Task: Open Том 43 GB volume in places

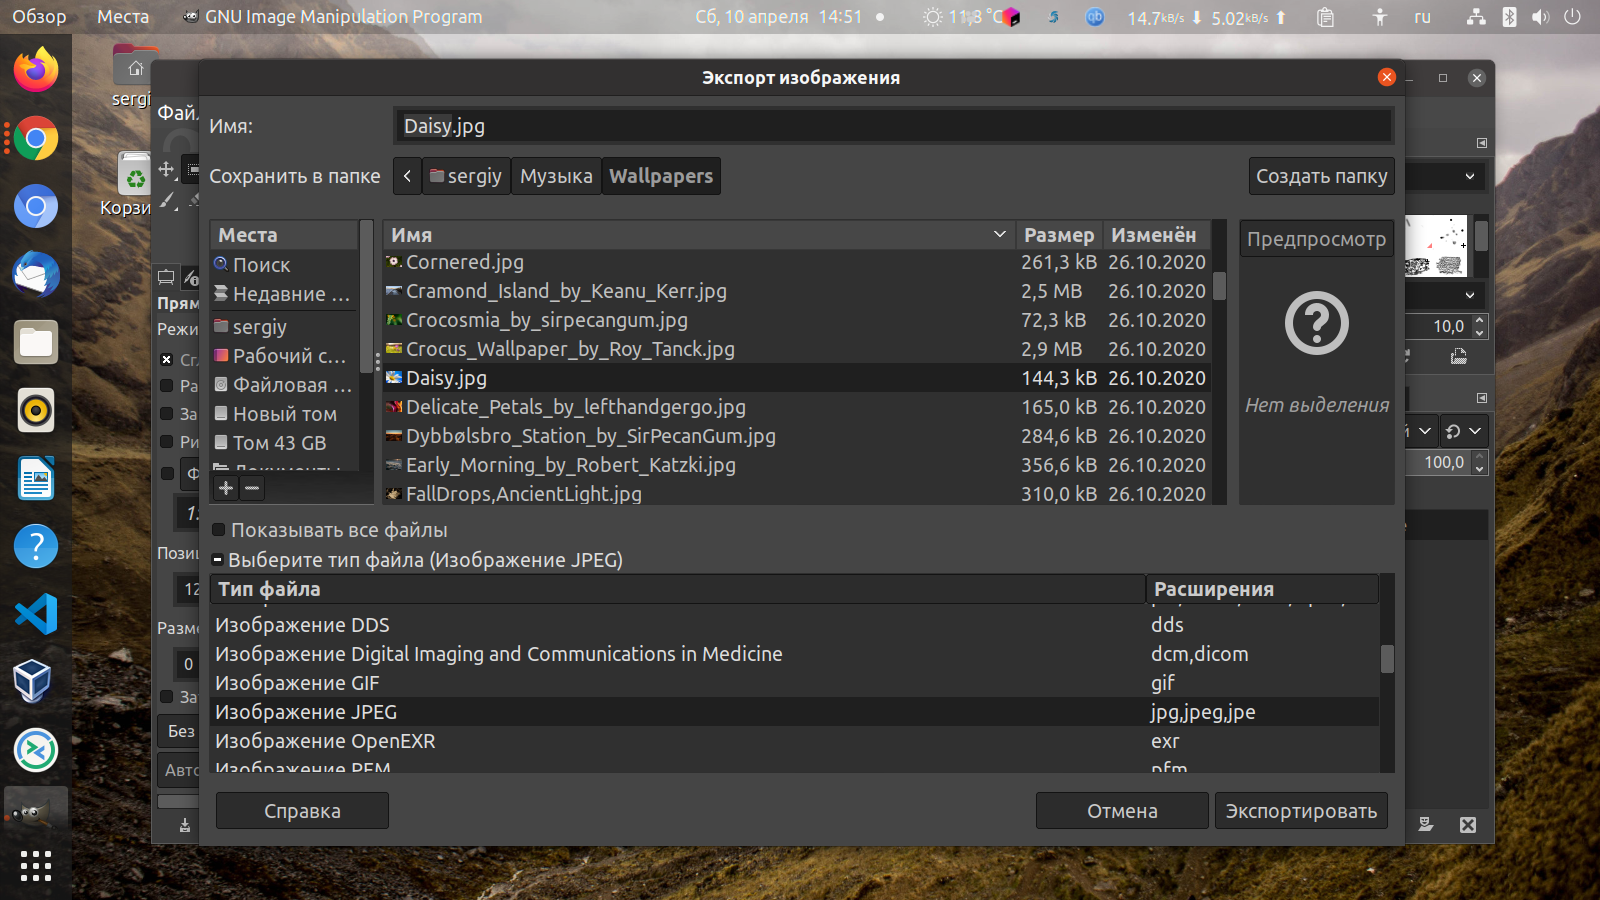Action: (284, 443)
